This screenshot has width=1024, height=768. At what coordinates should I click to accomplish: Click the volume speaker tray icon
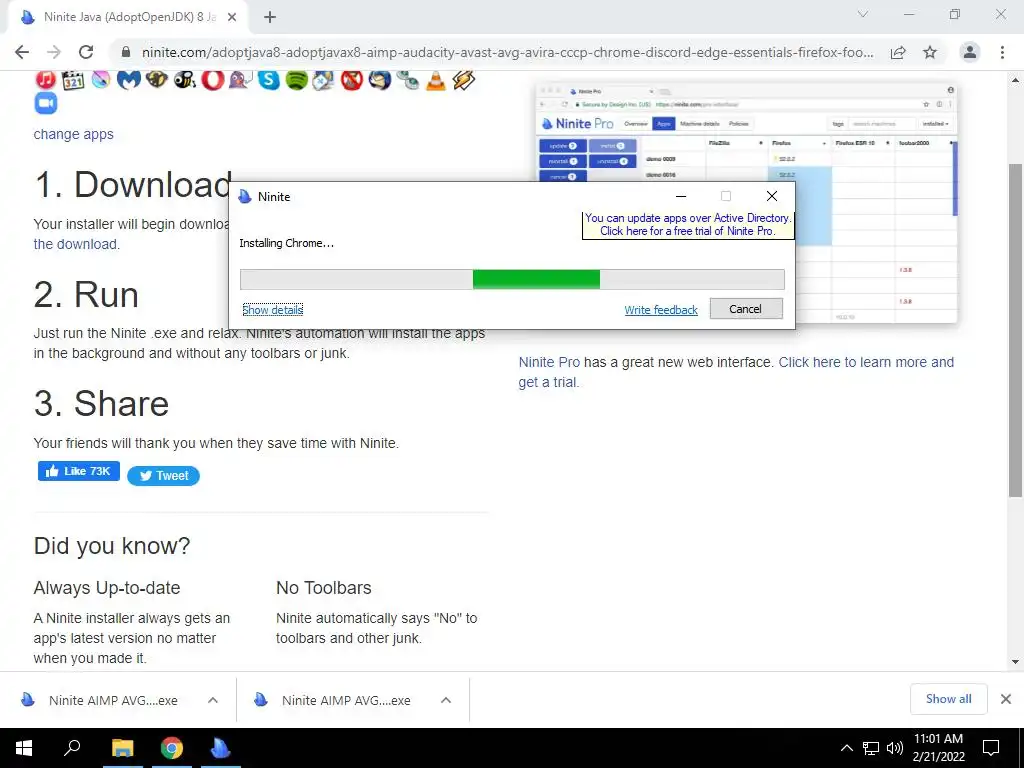(x=894, y=748)
